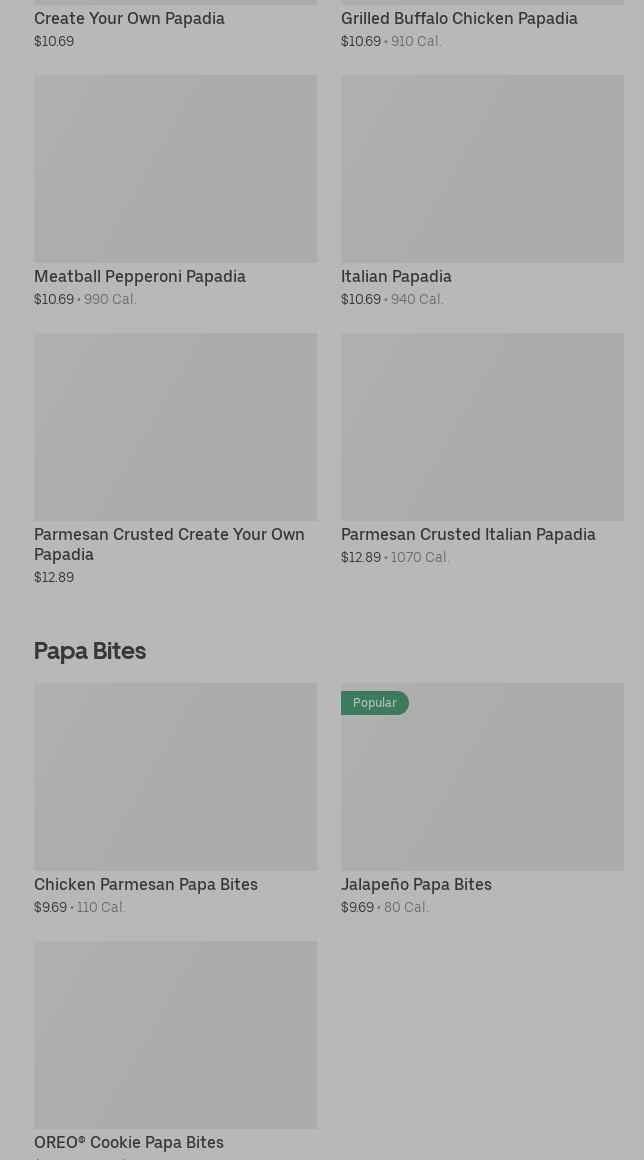
Task: Open the Jalapeño Papa Bites title link
Action: pyautogui.click(x=416, y=884)
